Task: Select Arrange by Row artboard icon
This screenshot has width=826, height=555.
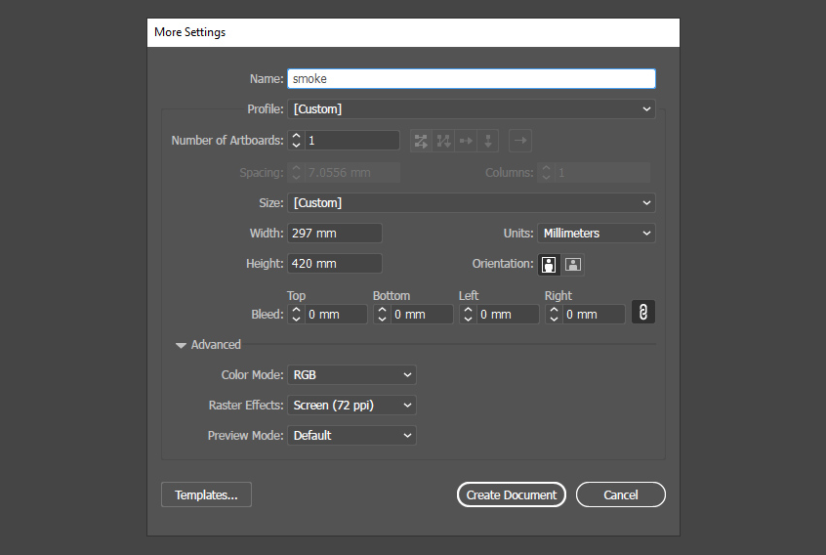Action: coord(466,141)
